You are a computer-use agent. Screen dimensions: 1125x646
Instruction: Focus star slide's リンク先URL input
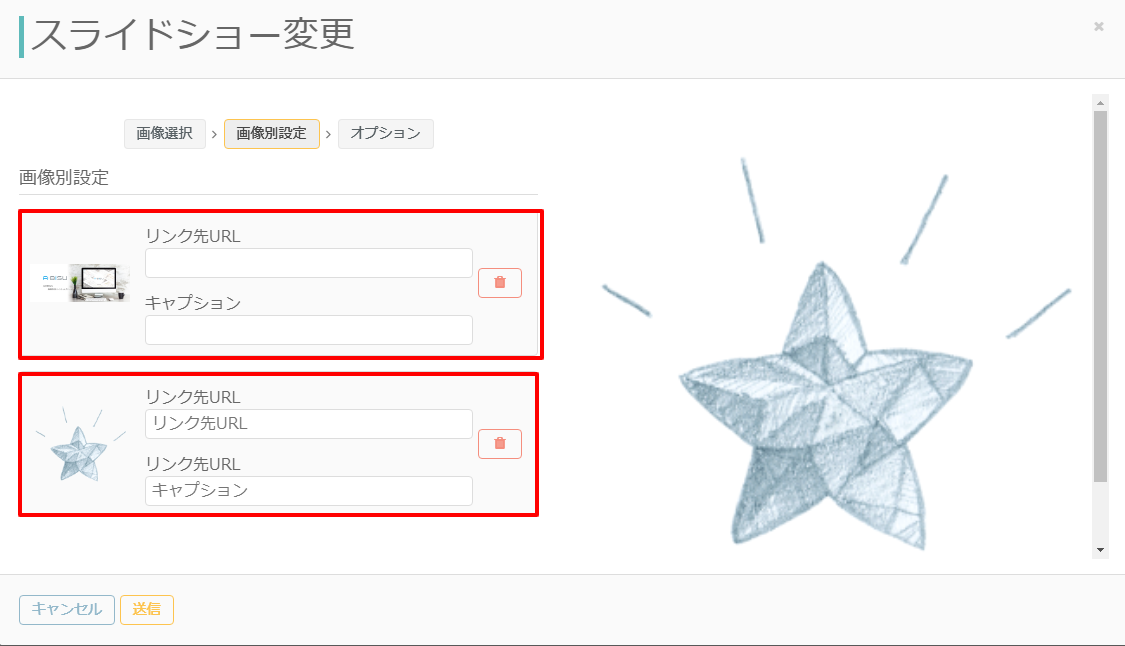coord(309,423)
